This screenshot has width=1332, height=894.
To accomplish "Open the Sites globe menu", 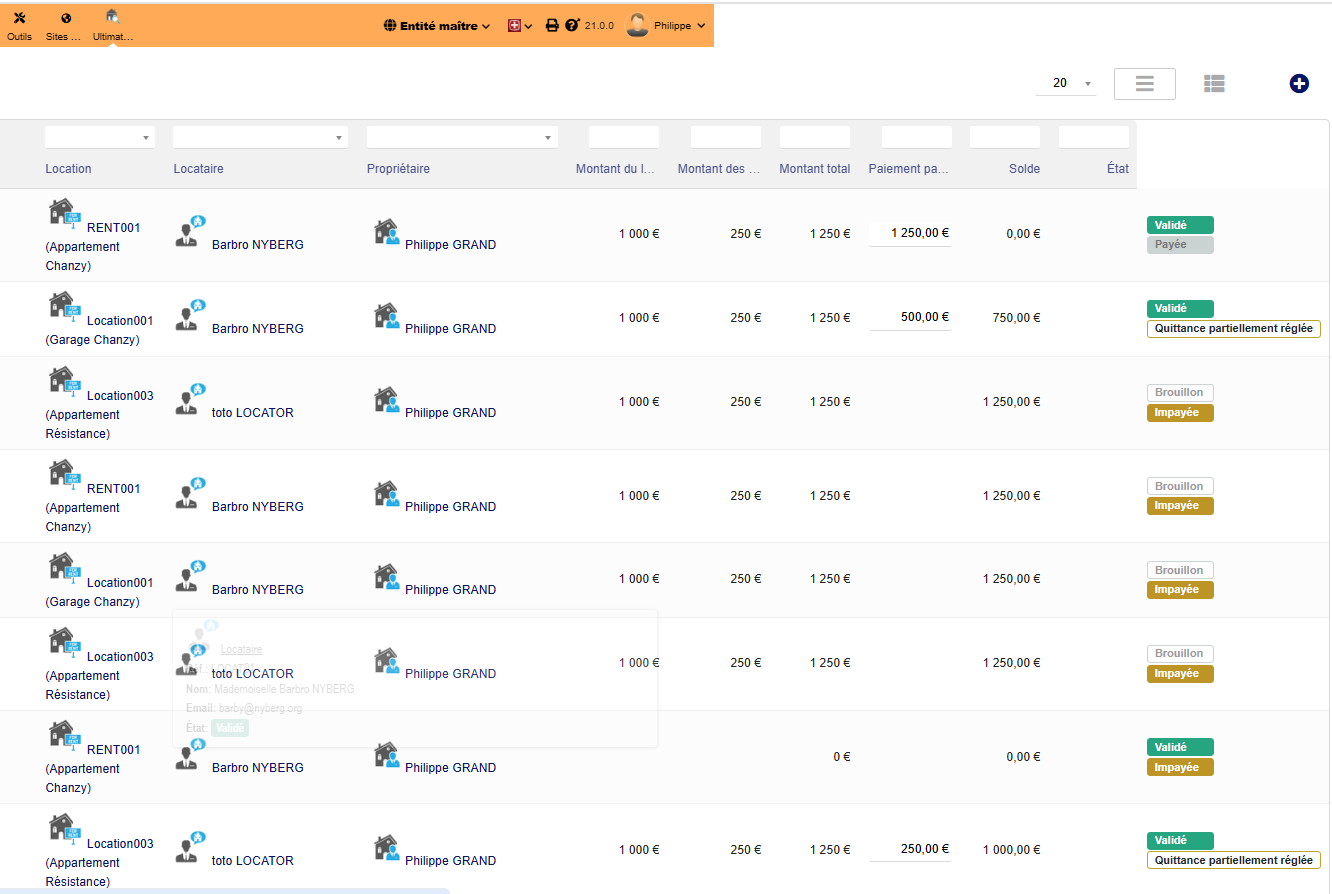I will point(65,26).
